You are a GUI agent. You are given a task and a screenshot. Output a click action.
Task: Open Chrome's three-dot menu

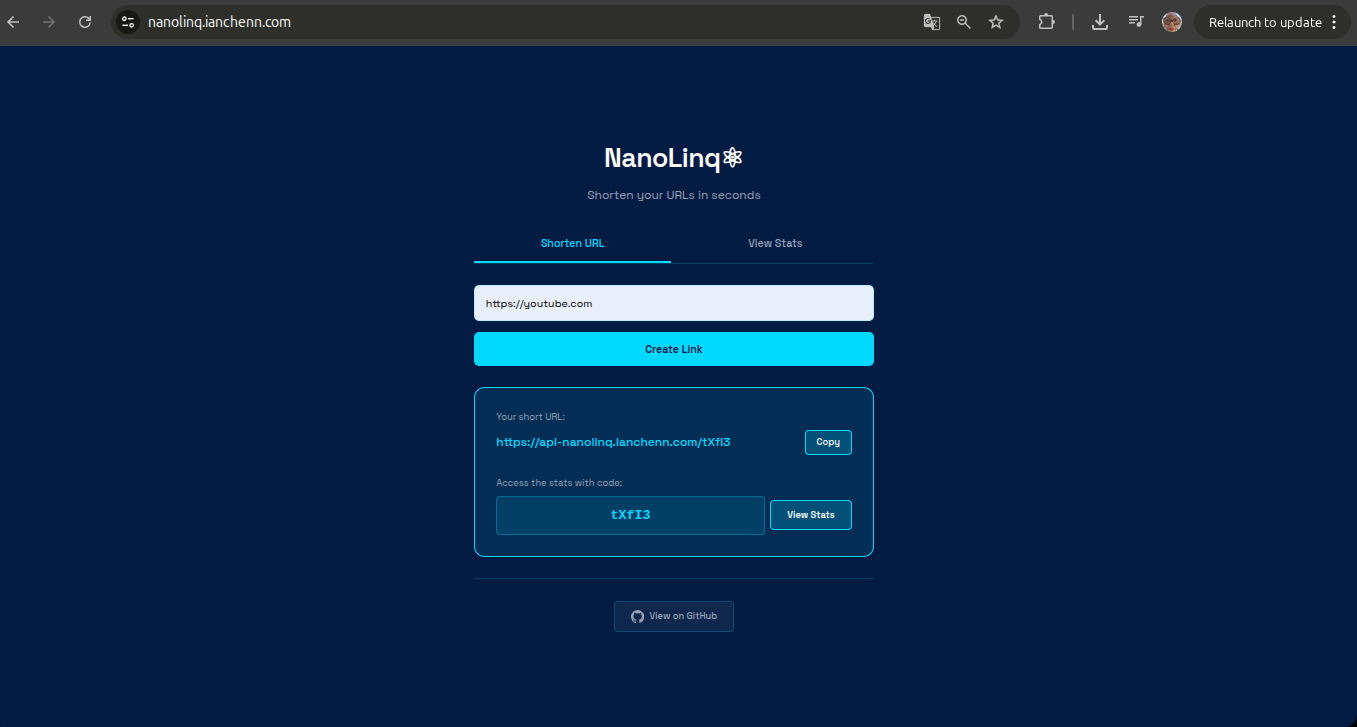coord(1334,22)
